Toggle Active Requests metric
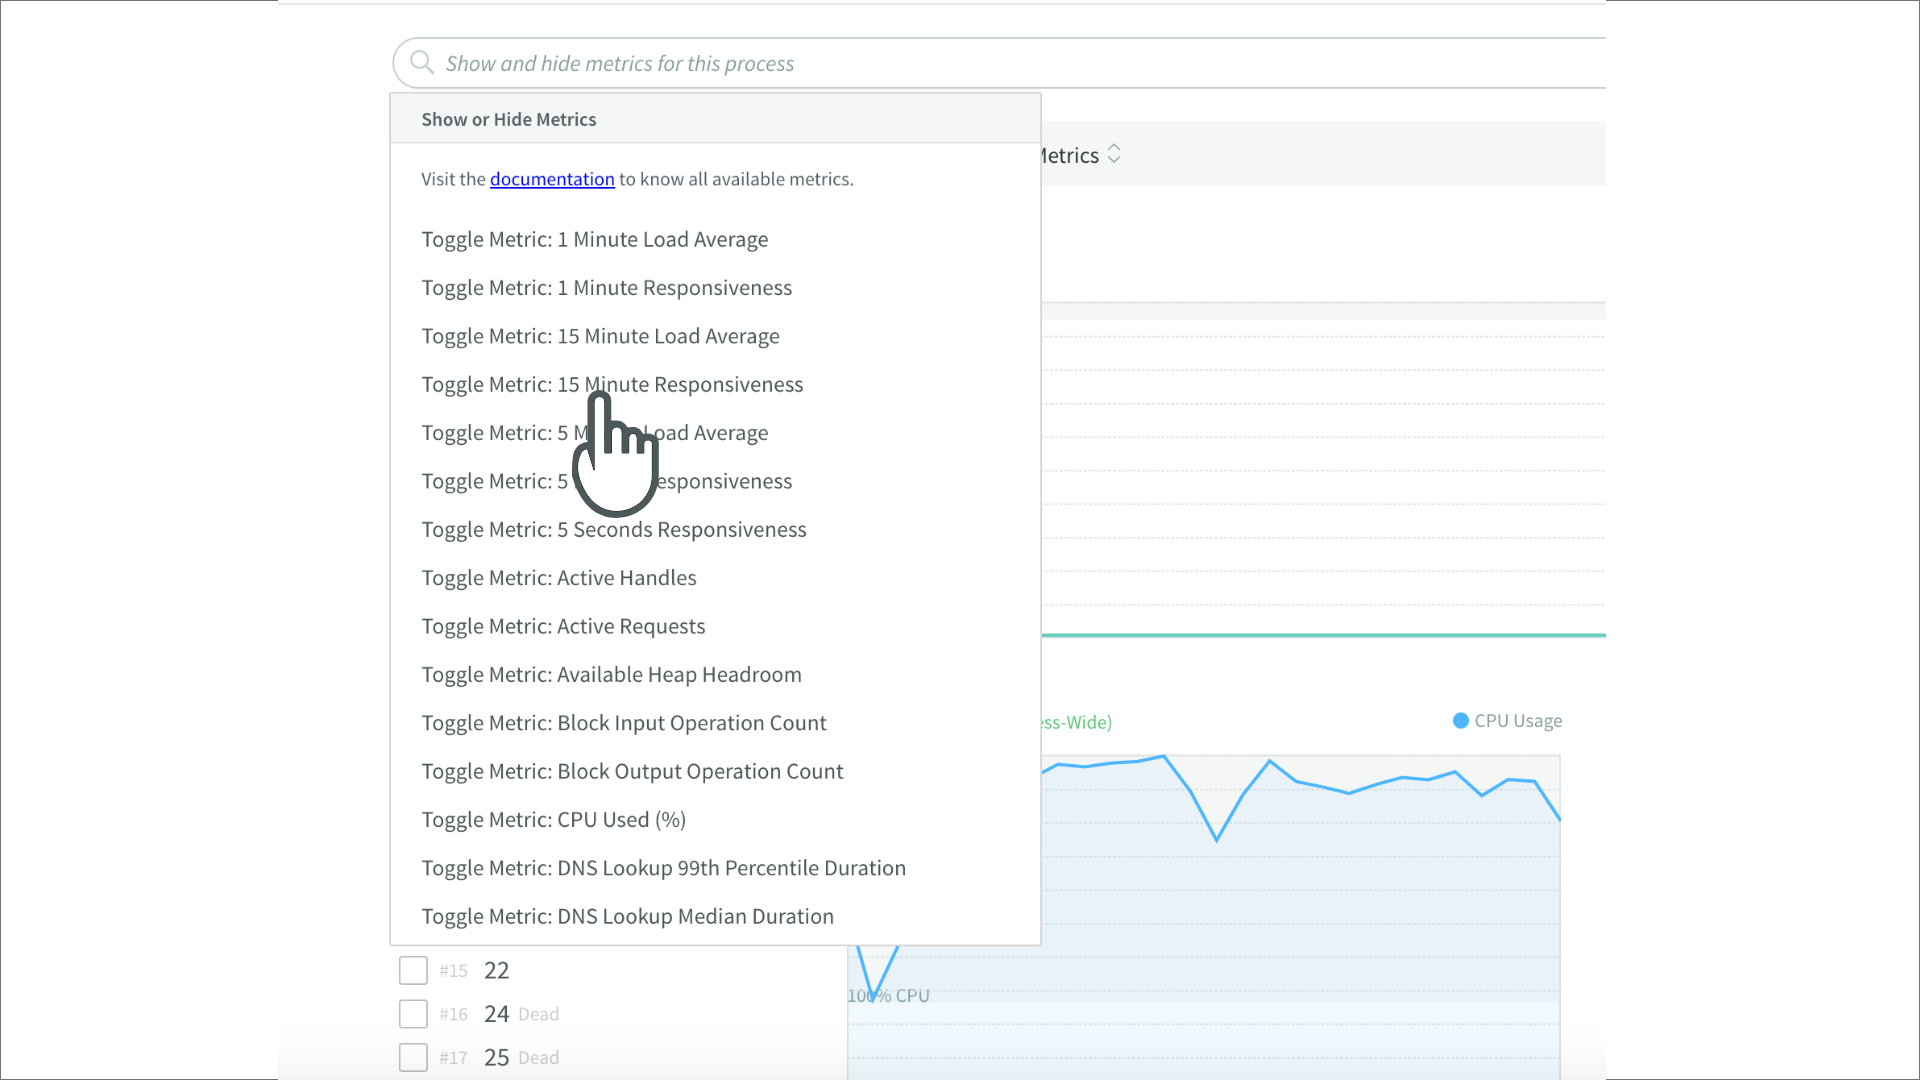 pyautogui.click(x=563, y=627)
